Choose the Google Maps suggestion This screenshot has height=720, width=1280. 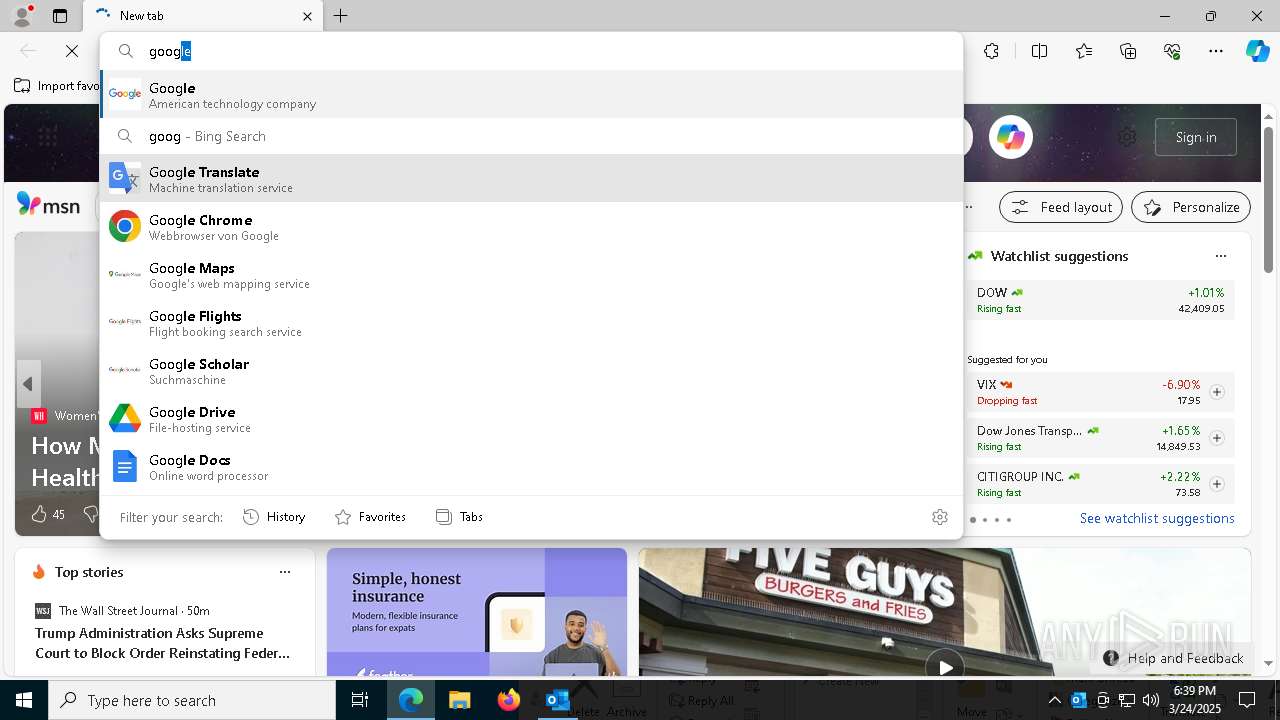click(531, 275)
